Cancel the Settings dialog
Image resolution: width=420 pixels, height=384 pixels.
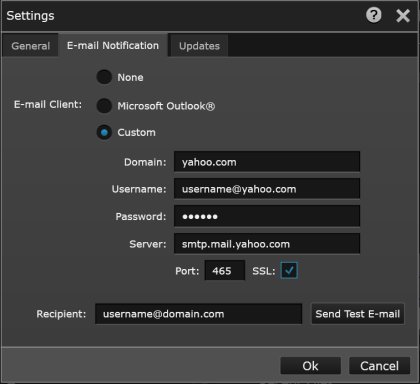379,366
